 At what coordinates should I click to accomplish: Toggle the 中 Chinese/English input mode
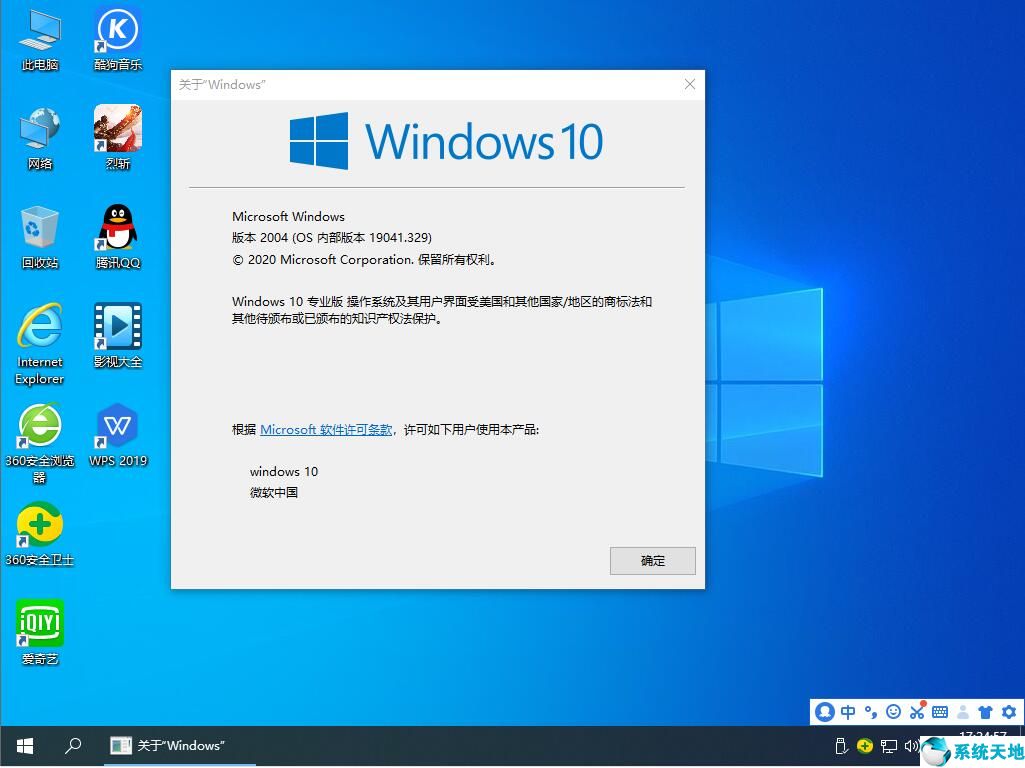[x=848, y=712]
